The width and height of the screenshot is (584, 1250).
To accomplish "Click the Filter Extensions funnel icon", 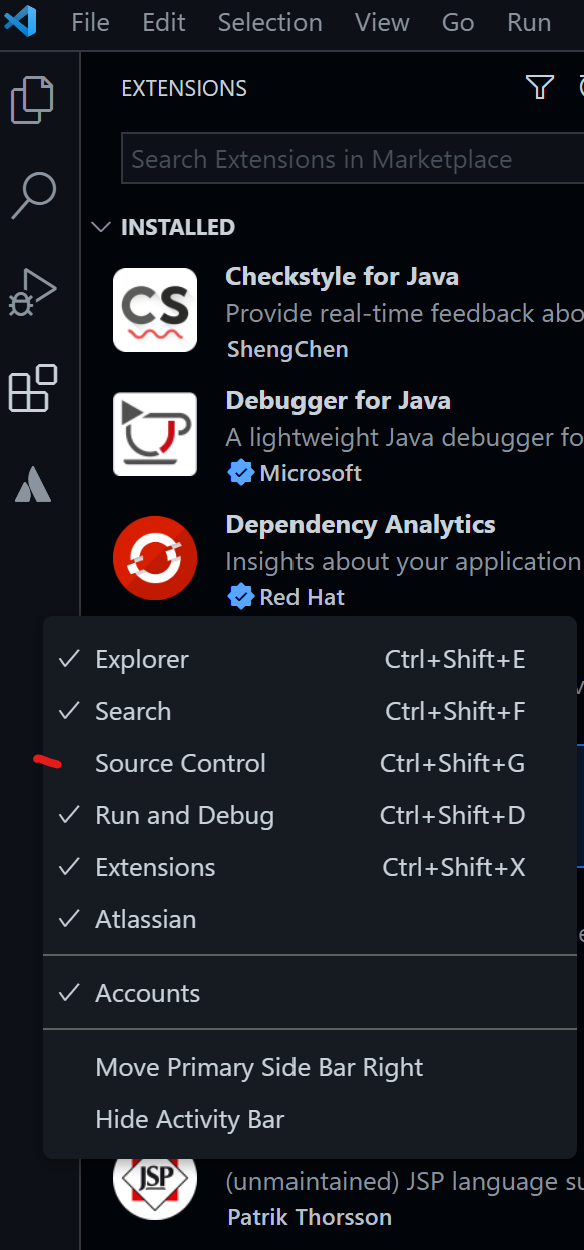I will [539, 87].
